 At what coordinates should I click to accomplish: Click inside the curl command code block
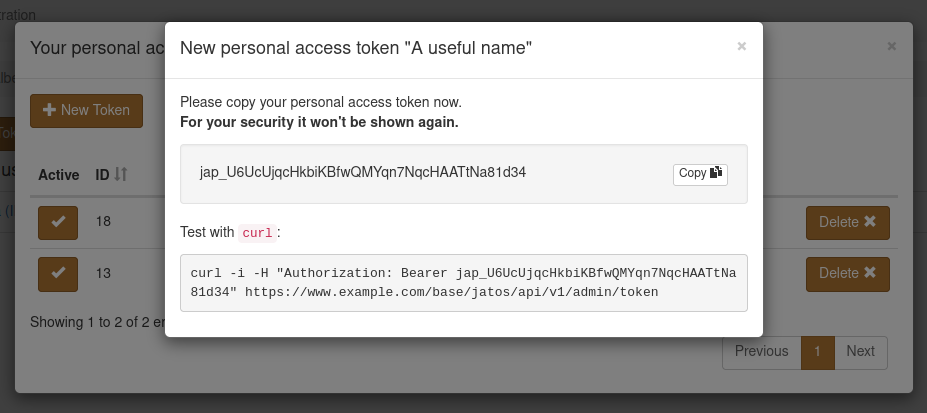(x=464, y=283)
